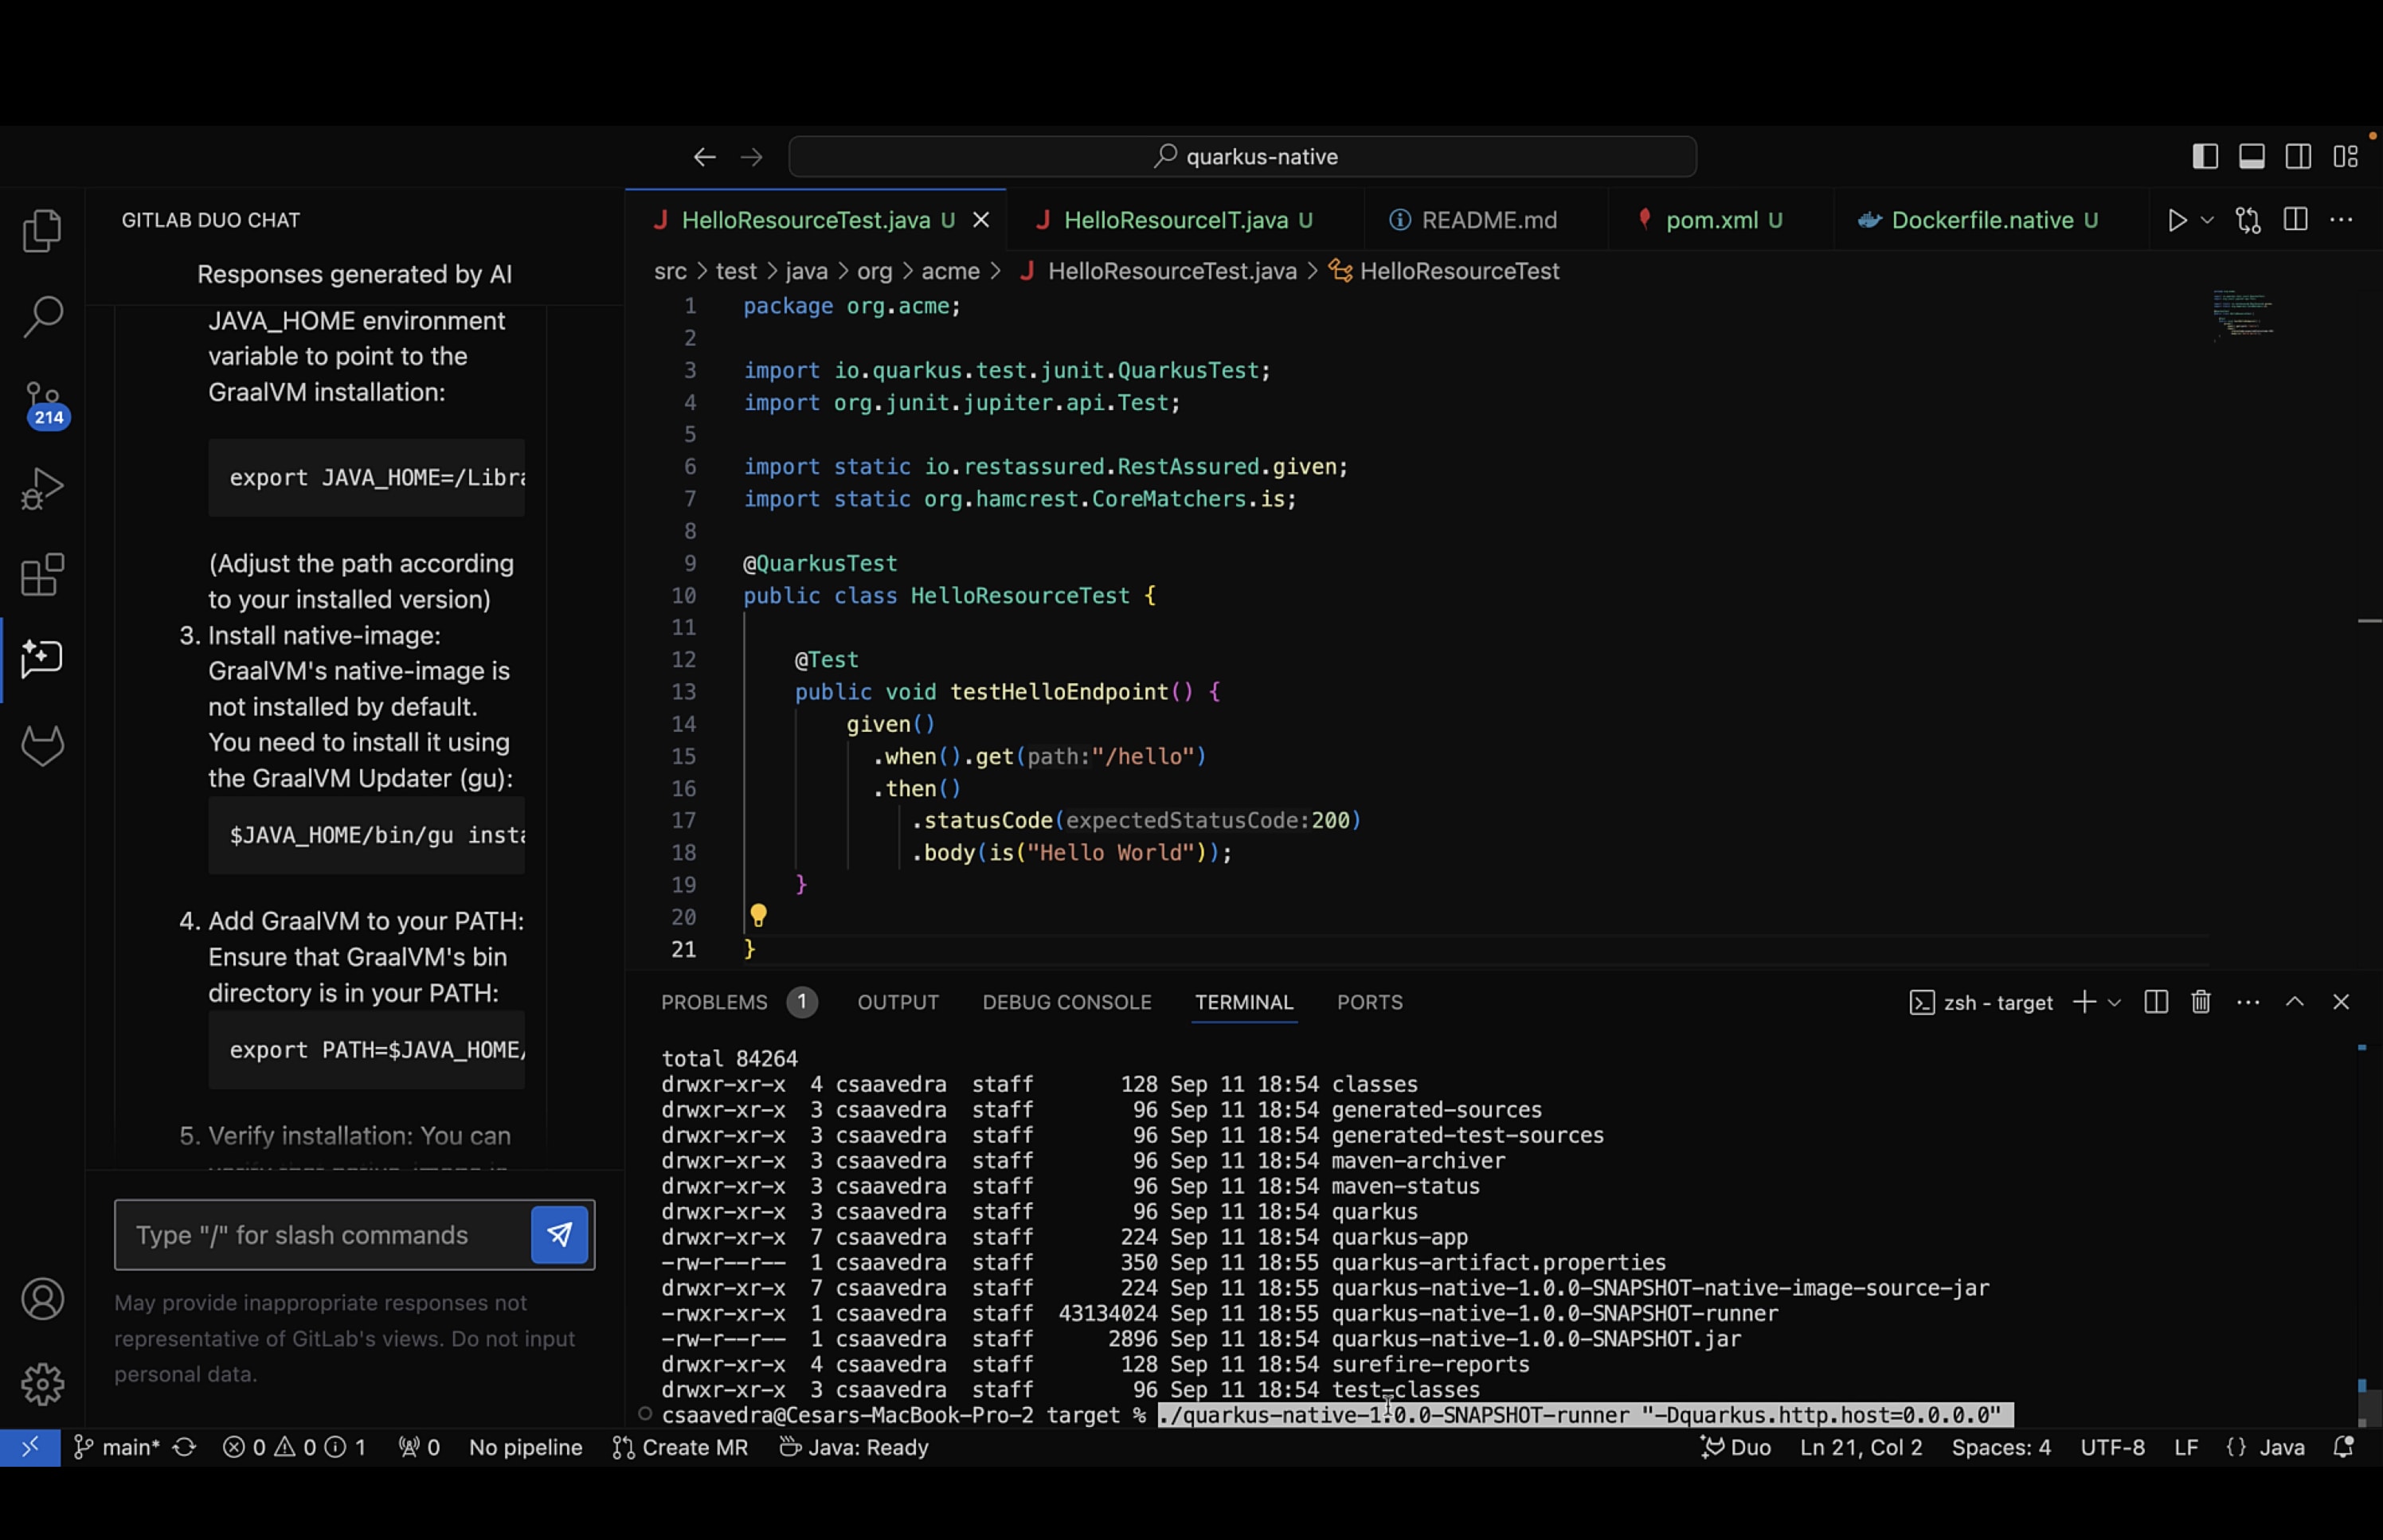
Task: Change encoding via UTF-8 status item
Action: click(x=2112, y=1447)
